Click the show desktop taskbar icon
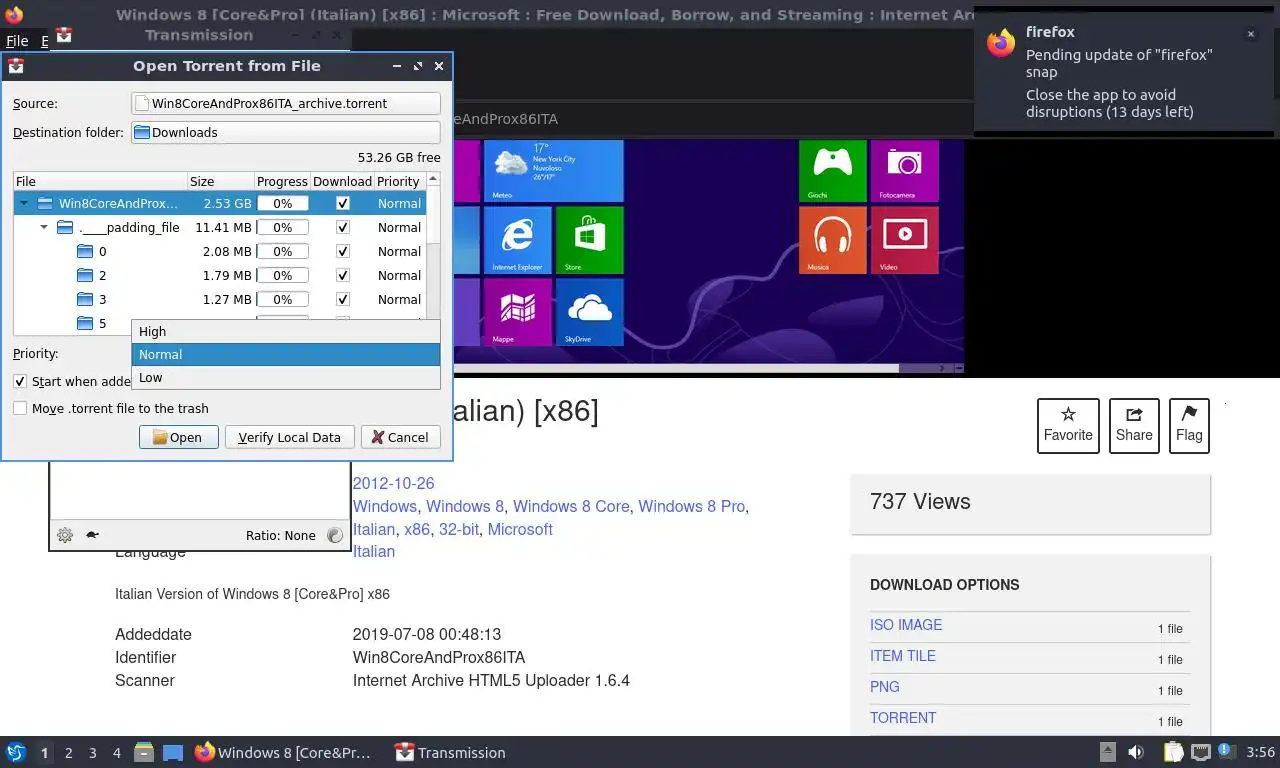This screenshot has width=1280, height=768. click(172, 752)
